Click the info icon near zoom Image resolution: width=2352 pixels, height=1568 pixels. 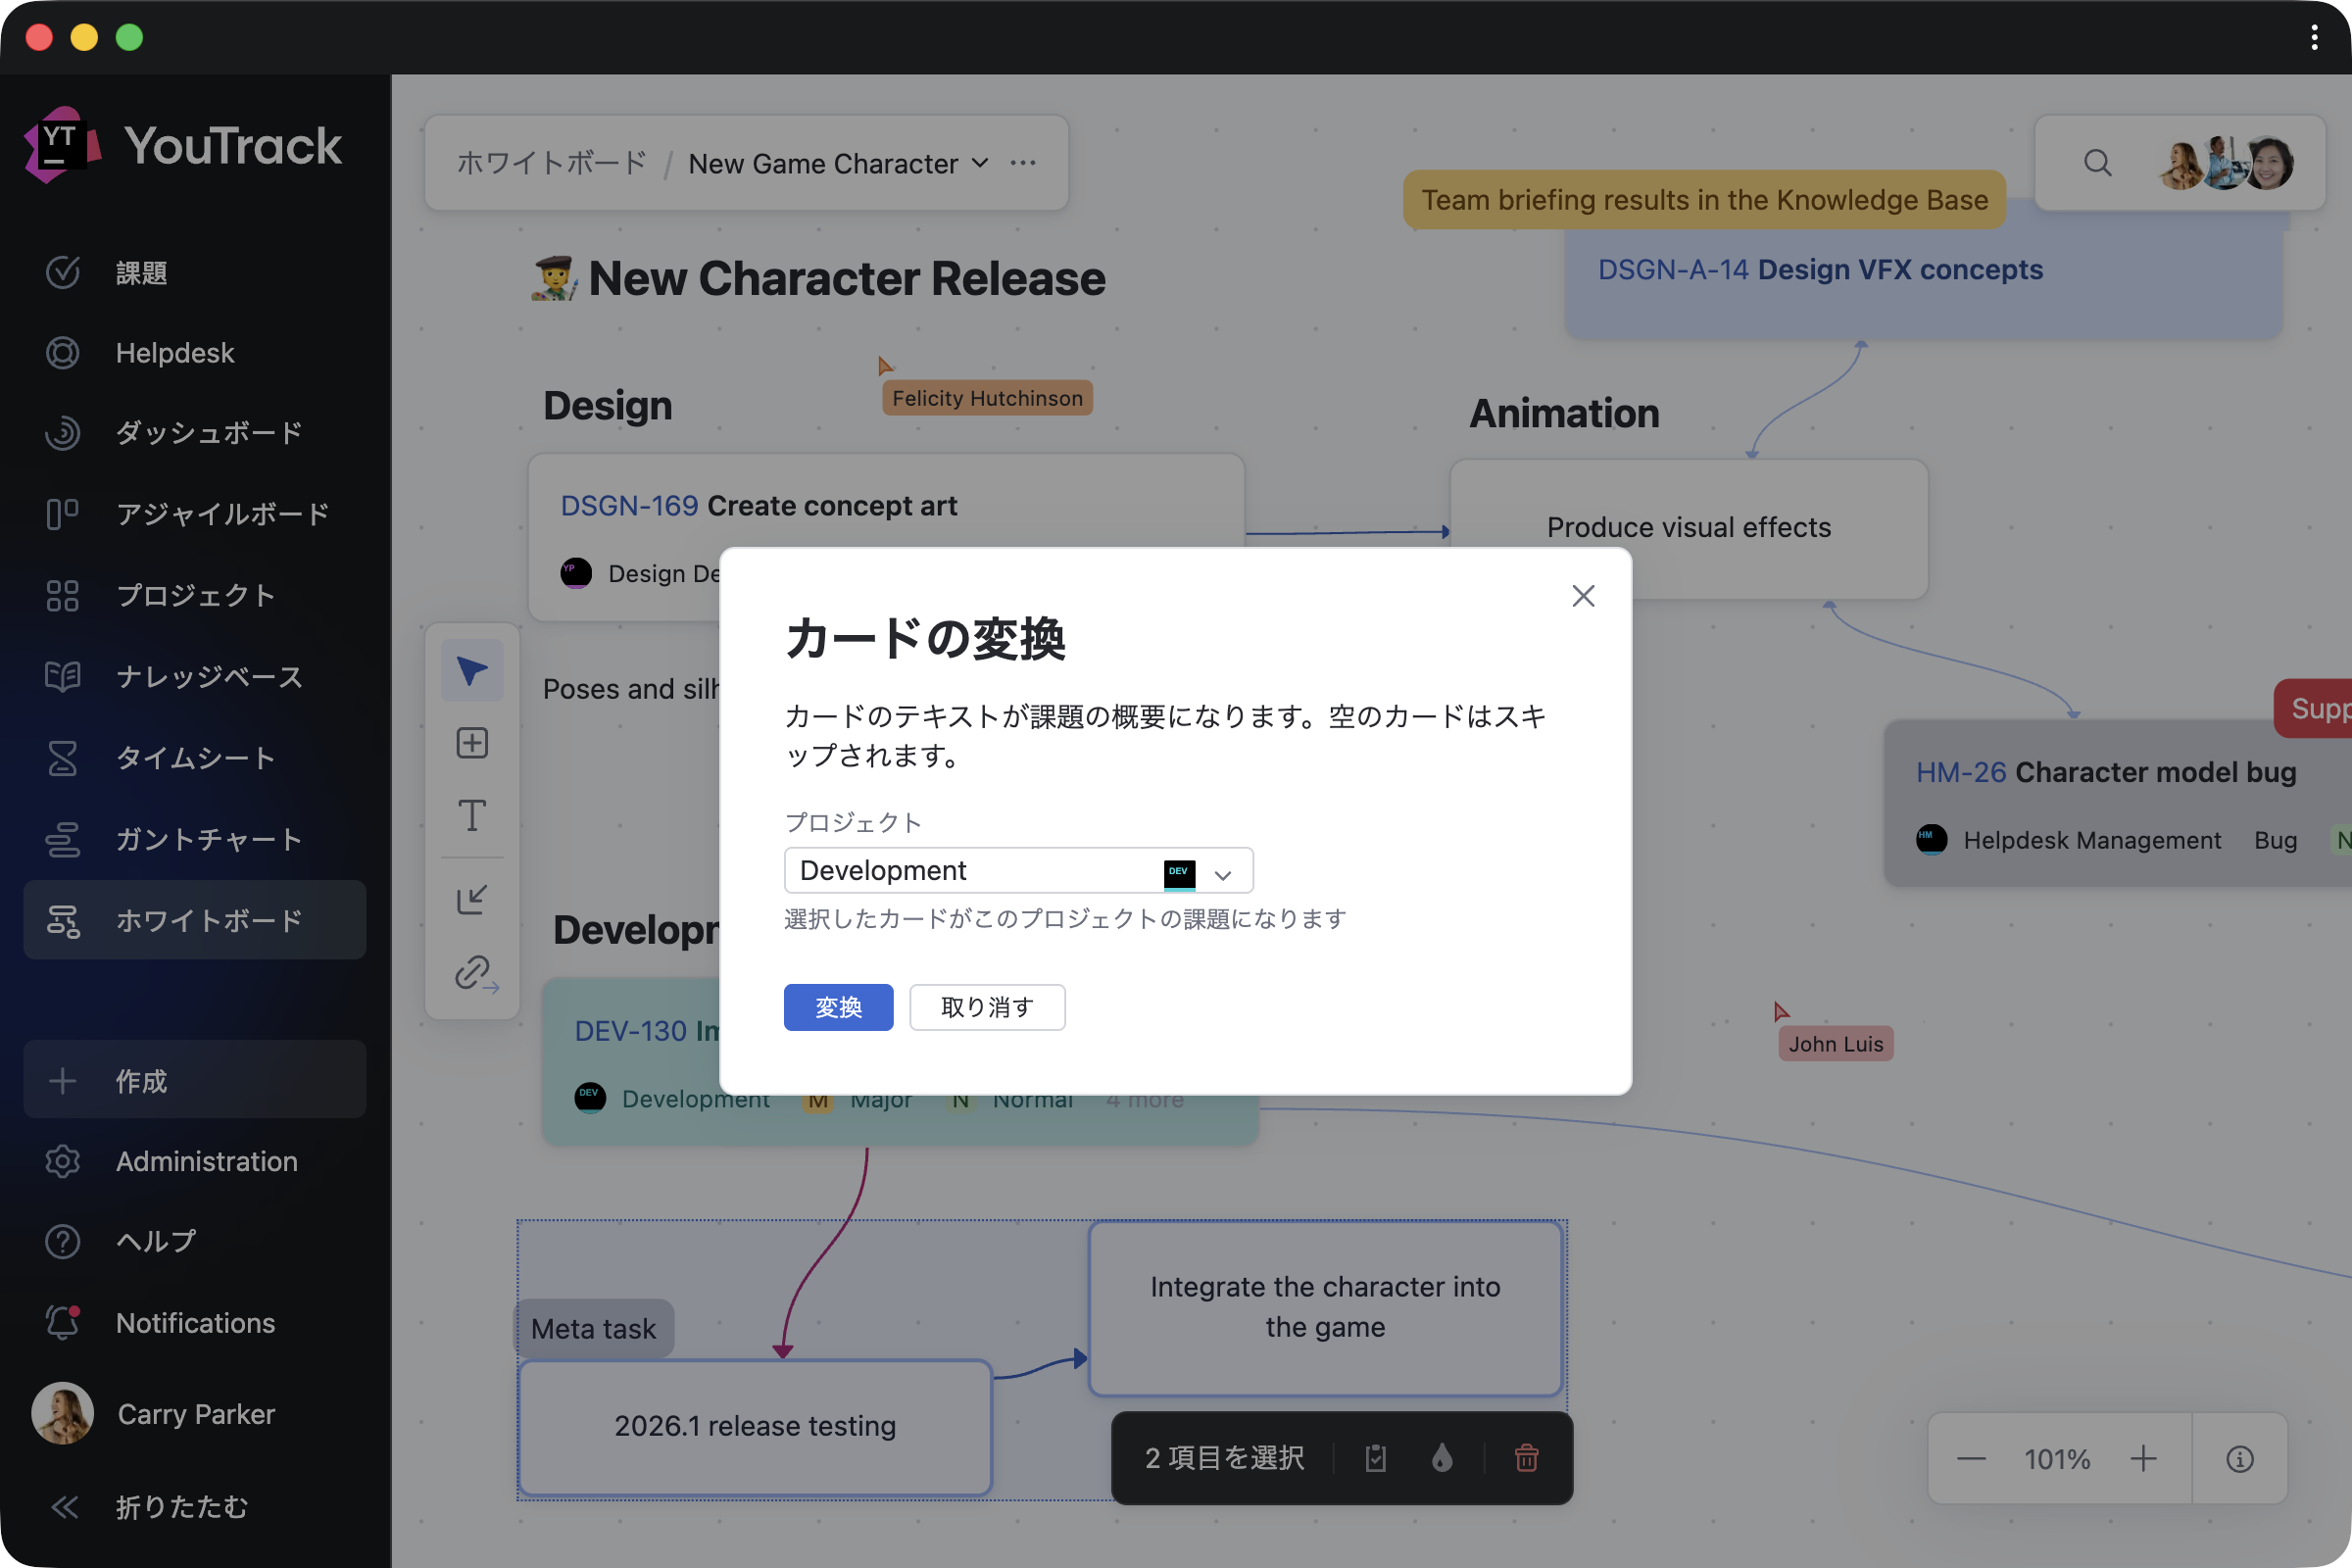click(2239, 1459)
